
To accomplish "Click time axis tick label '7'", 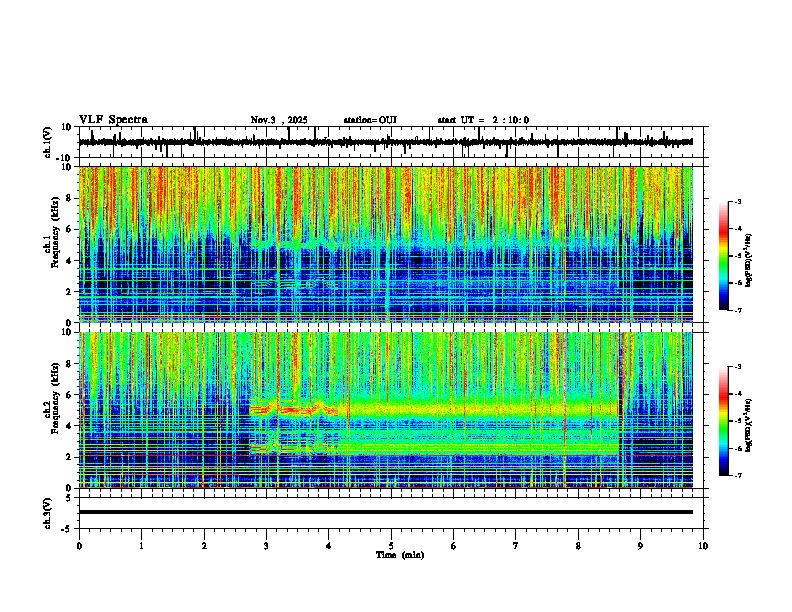I will [516, 546].
